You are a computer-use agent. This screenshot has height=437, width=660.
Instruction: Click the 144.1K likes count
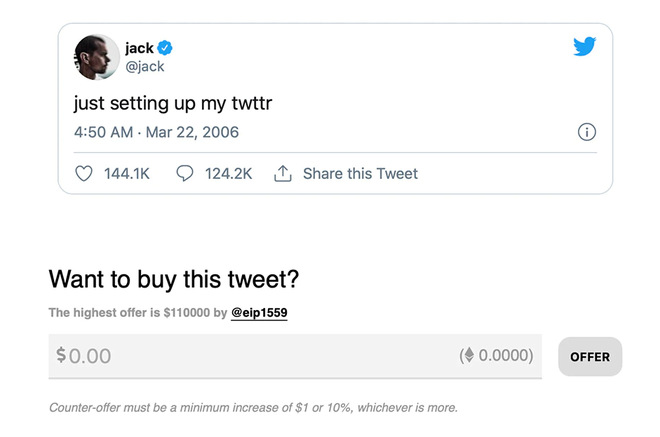coord(127,174)
